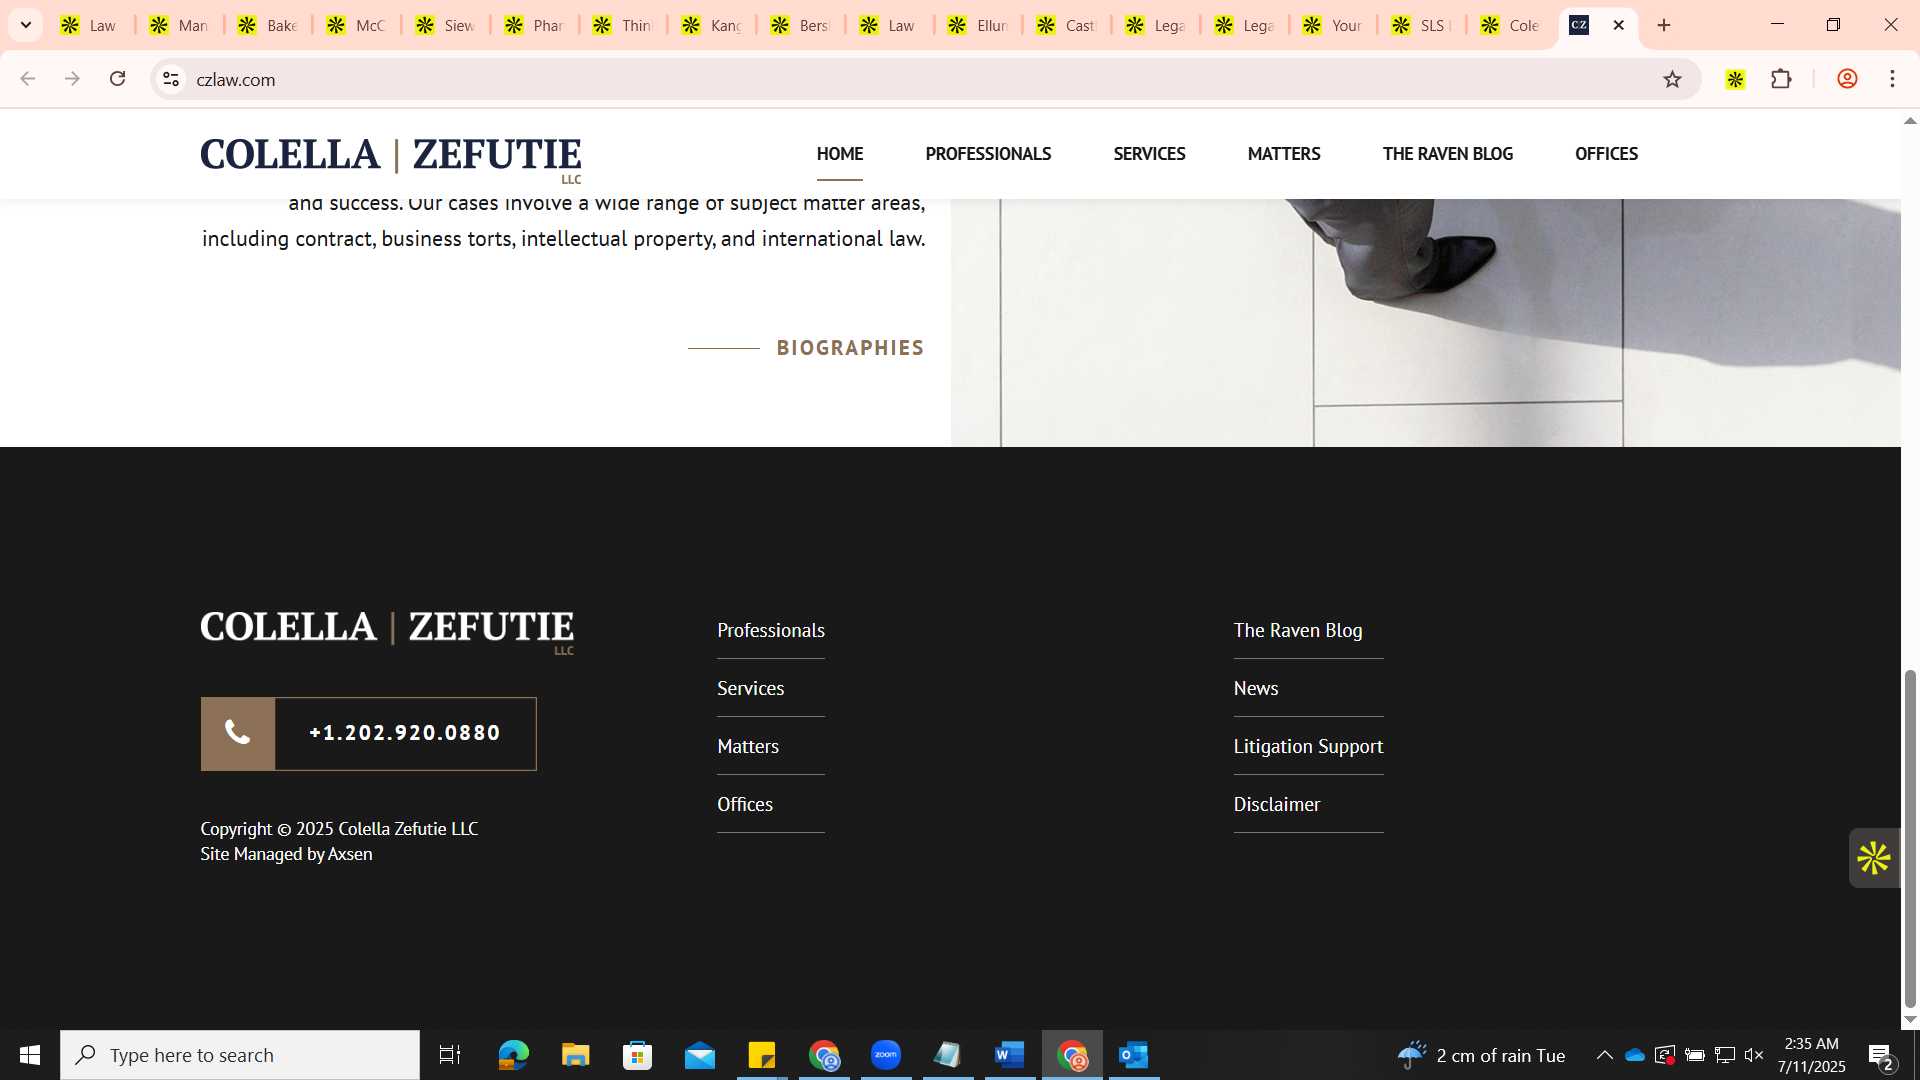
Task: Click the white Colella Zefutie footer logo
Action: (387, 631)
